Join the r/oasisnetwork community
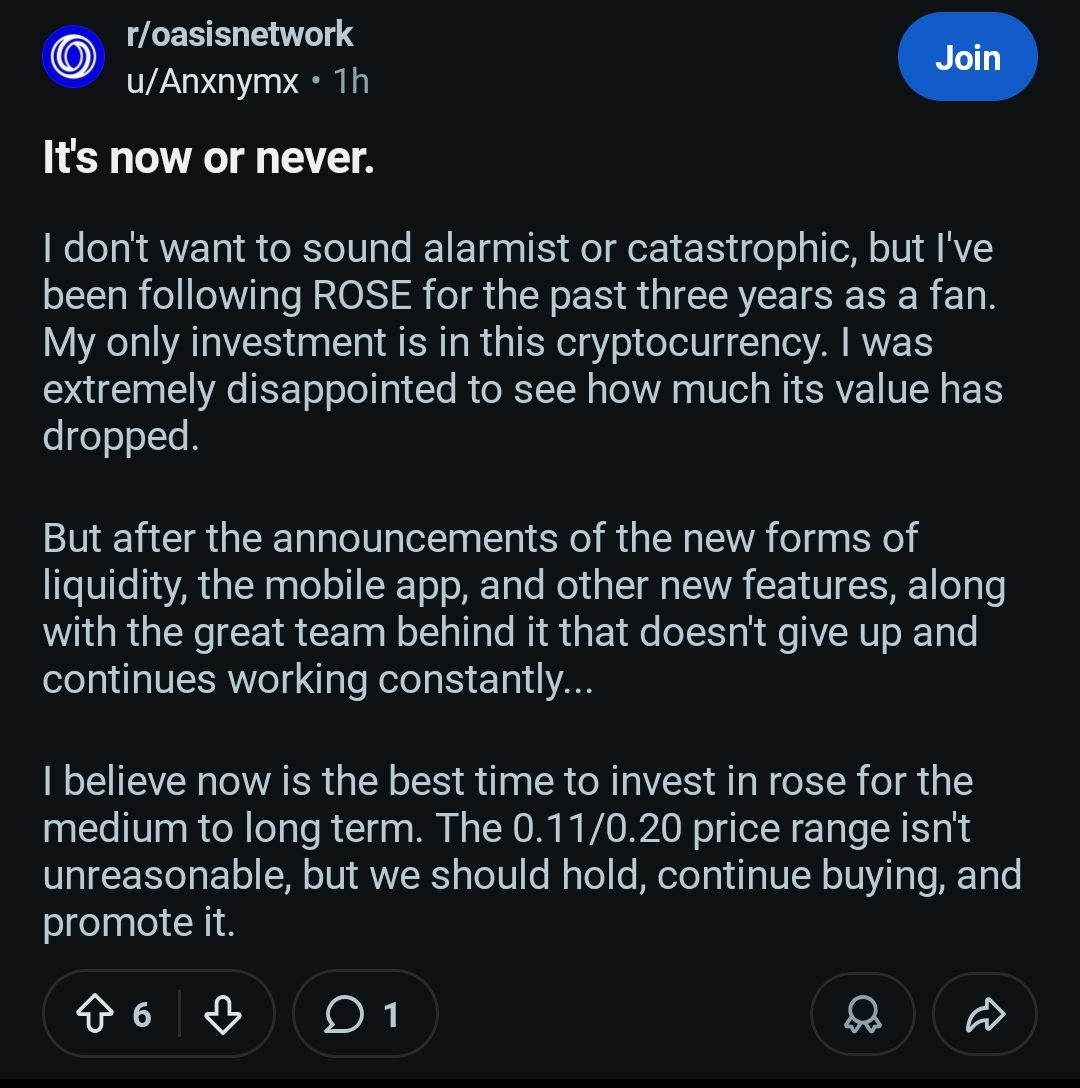 coord(967,58)
